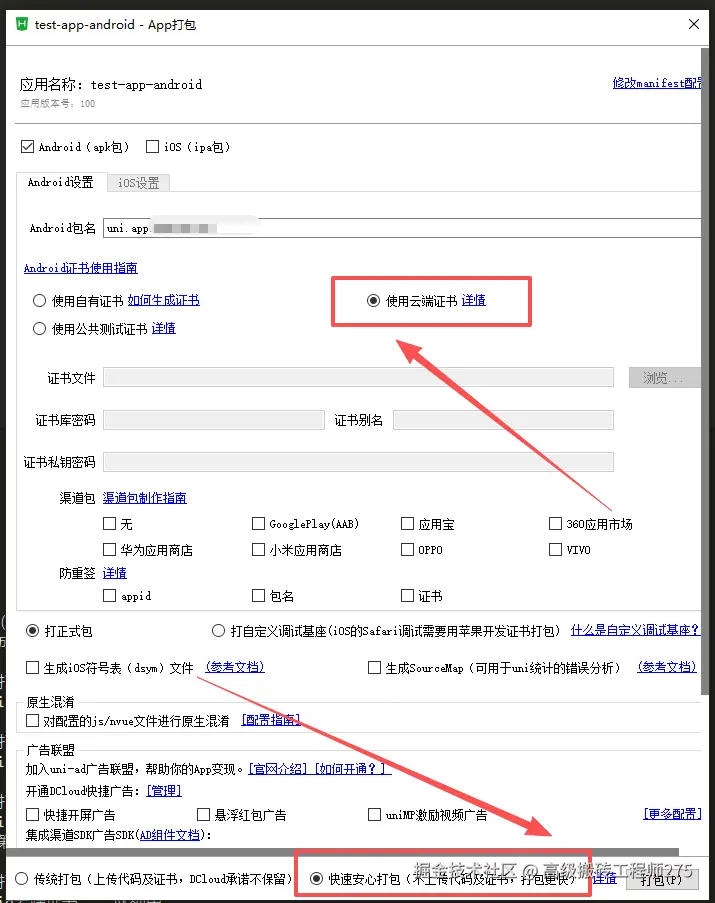
Task: Open 参考文档 link beside SourceMap
Action: coord(667,667)
